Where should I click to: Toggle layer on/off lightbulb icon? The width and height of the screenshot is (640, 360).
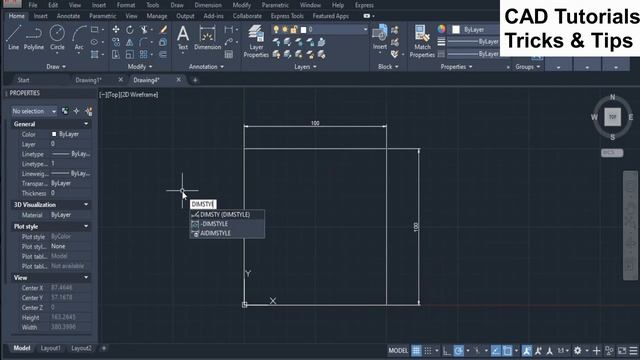[x=276, y=29]
